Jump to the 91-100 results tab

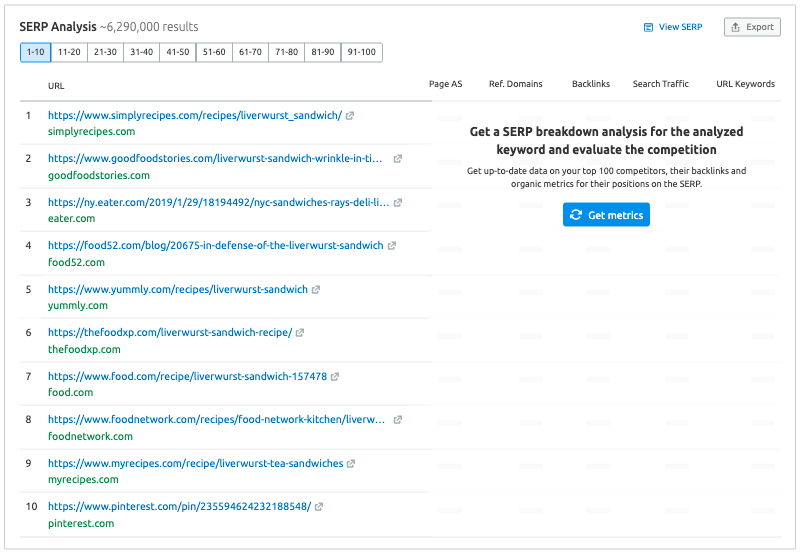(361, 52)
